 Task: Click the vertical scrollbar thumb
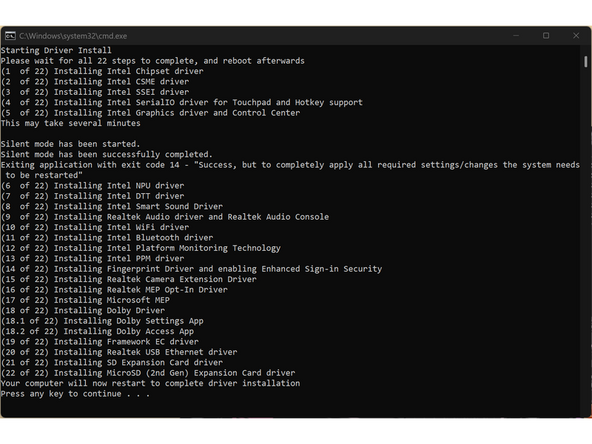coord(586,62)
